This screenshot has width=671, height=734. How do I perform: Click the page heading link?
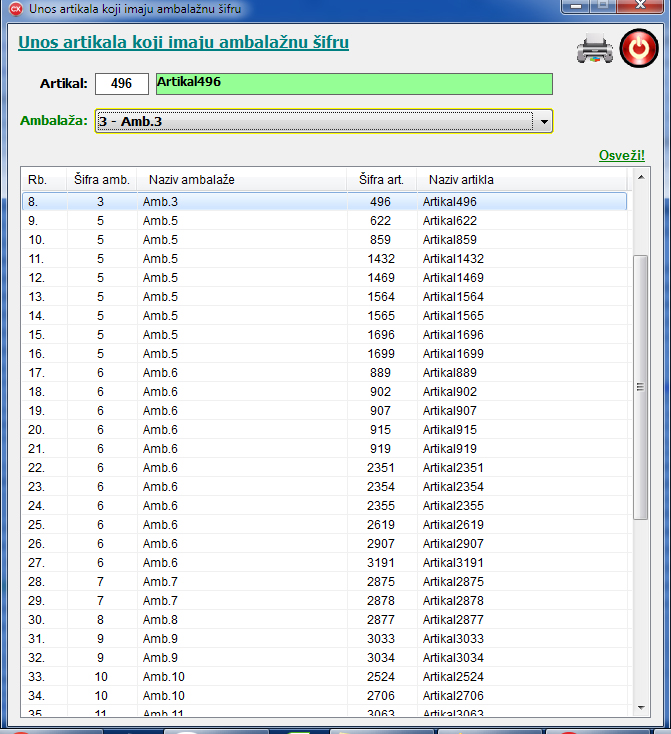tap(184, 43)
